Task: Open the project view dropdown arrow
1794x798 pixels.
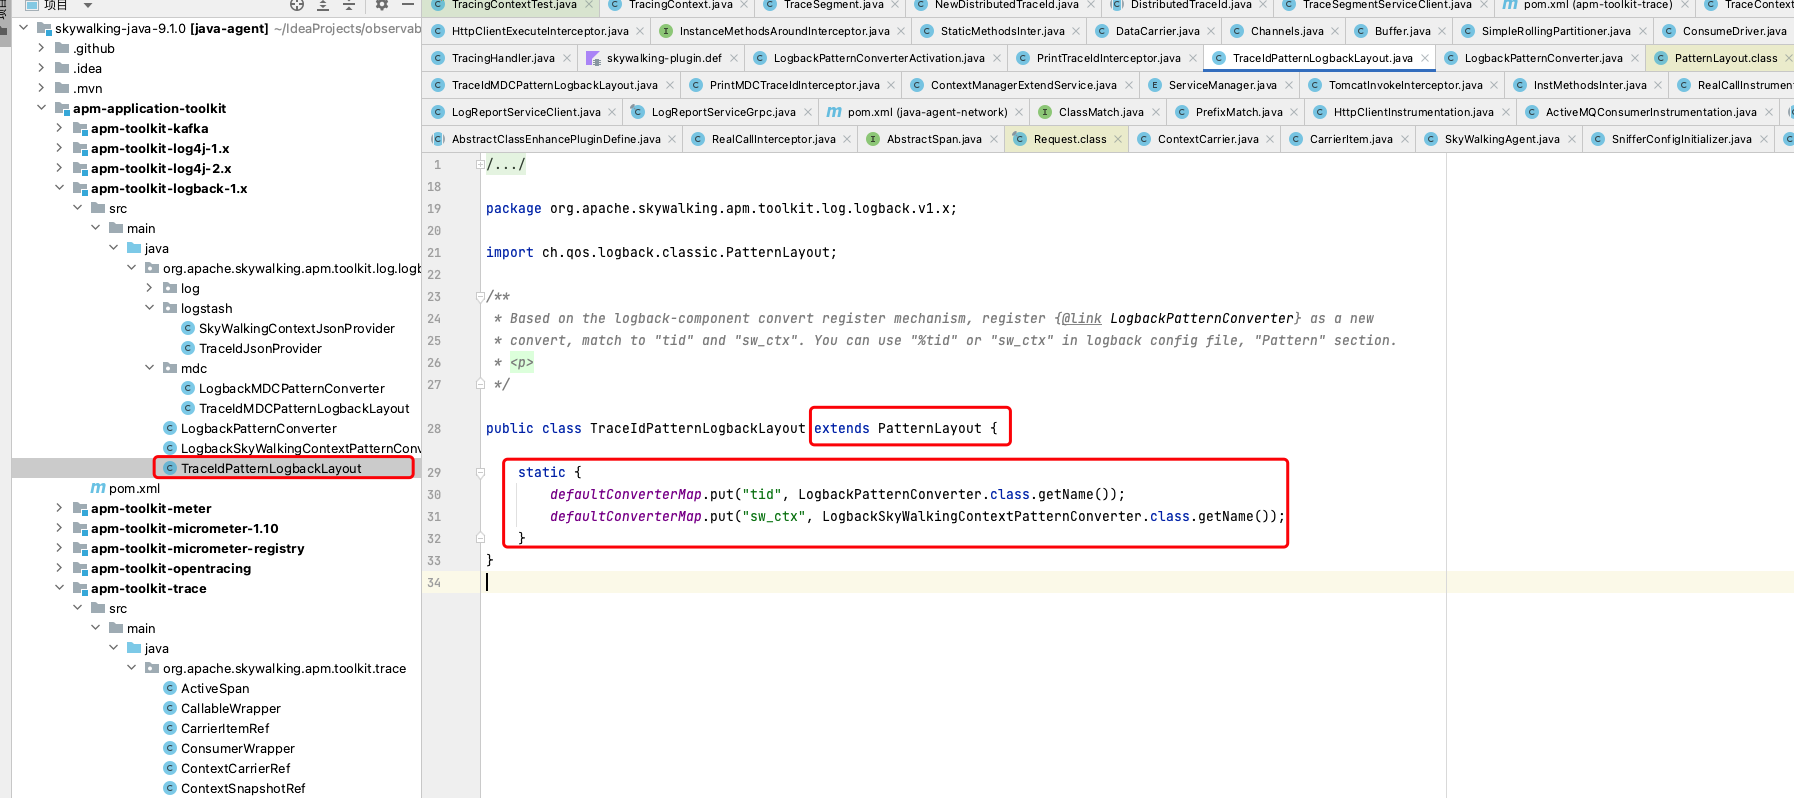Action: (x=88, y=6)
